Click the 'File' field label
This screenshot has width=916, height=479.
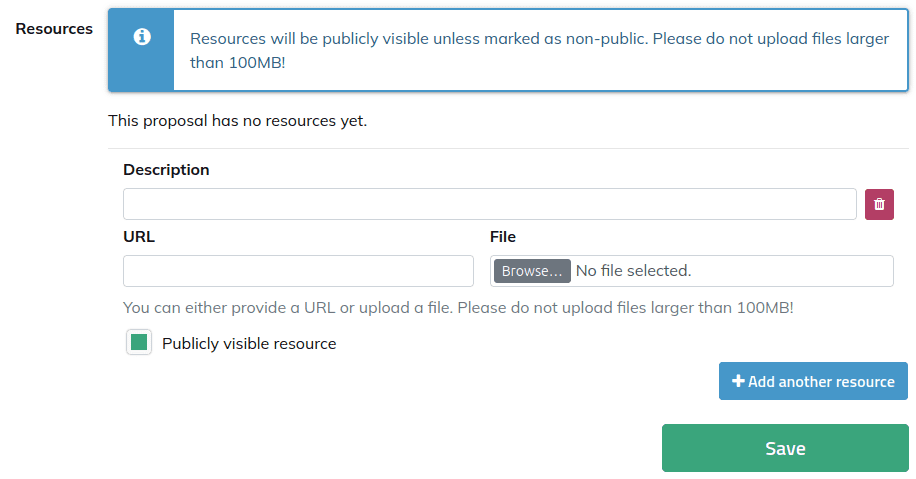pyautogui.click(x=502, y=237)
